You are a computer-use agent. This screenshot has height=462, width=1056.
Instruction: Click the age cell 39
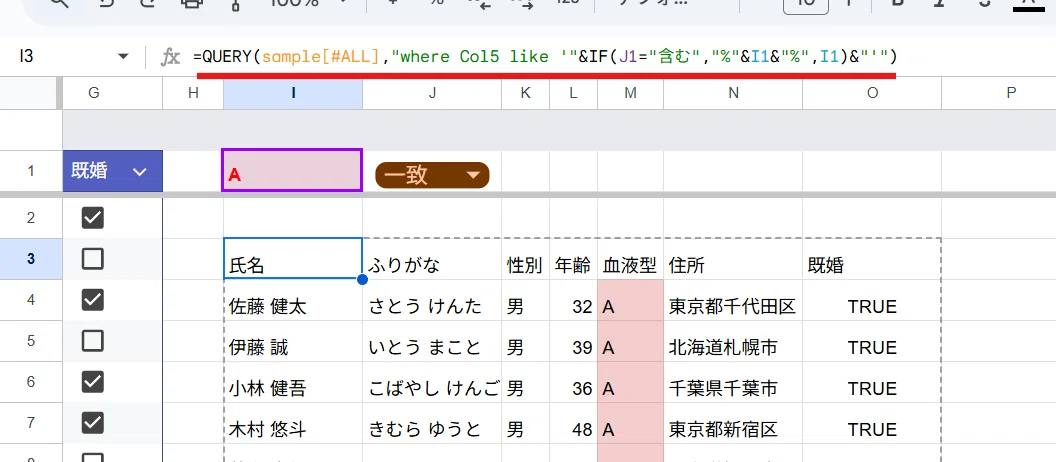pyautogui.click(x=573, y=341)
